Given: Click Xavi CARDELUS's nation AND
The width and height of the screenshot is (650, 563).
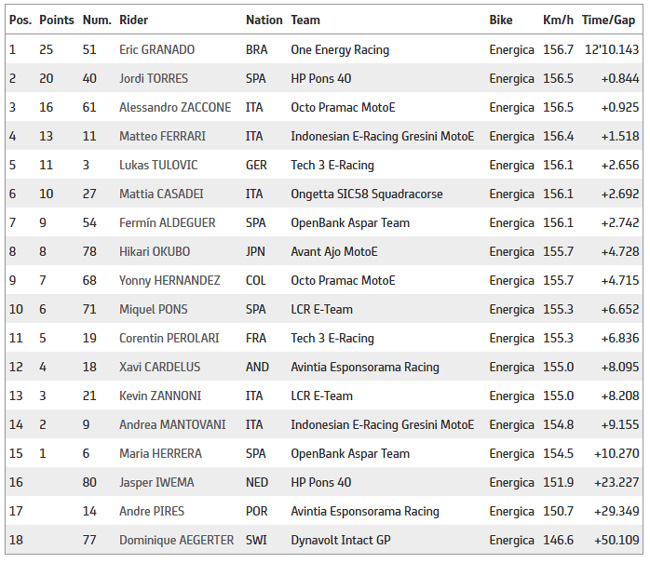Looking at the screenshot, I should pyautogui.click(x=257, y=367).
